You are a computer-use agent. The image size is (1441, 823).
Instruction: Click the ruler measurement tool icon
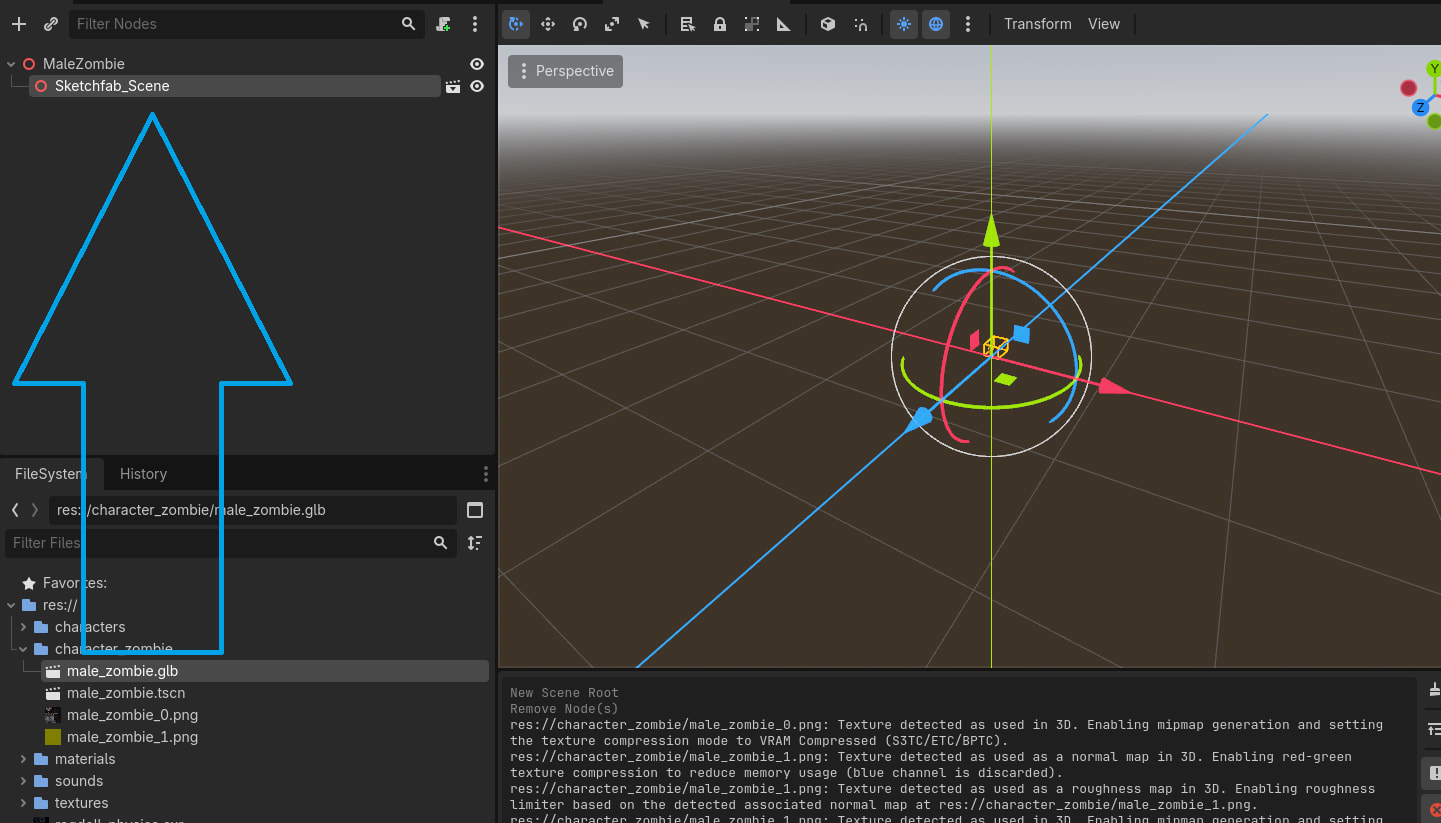(x=784, y=24)
